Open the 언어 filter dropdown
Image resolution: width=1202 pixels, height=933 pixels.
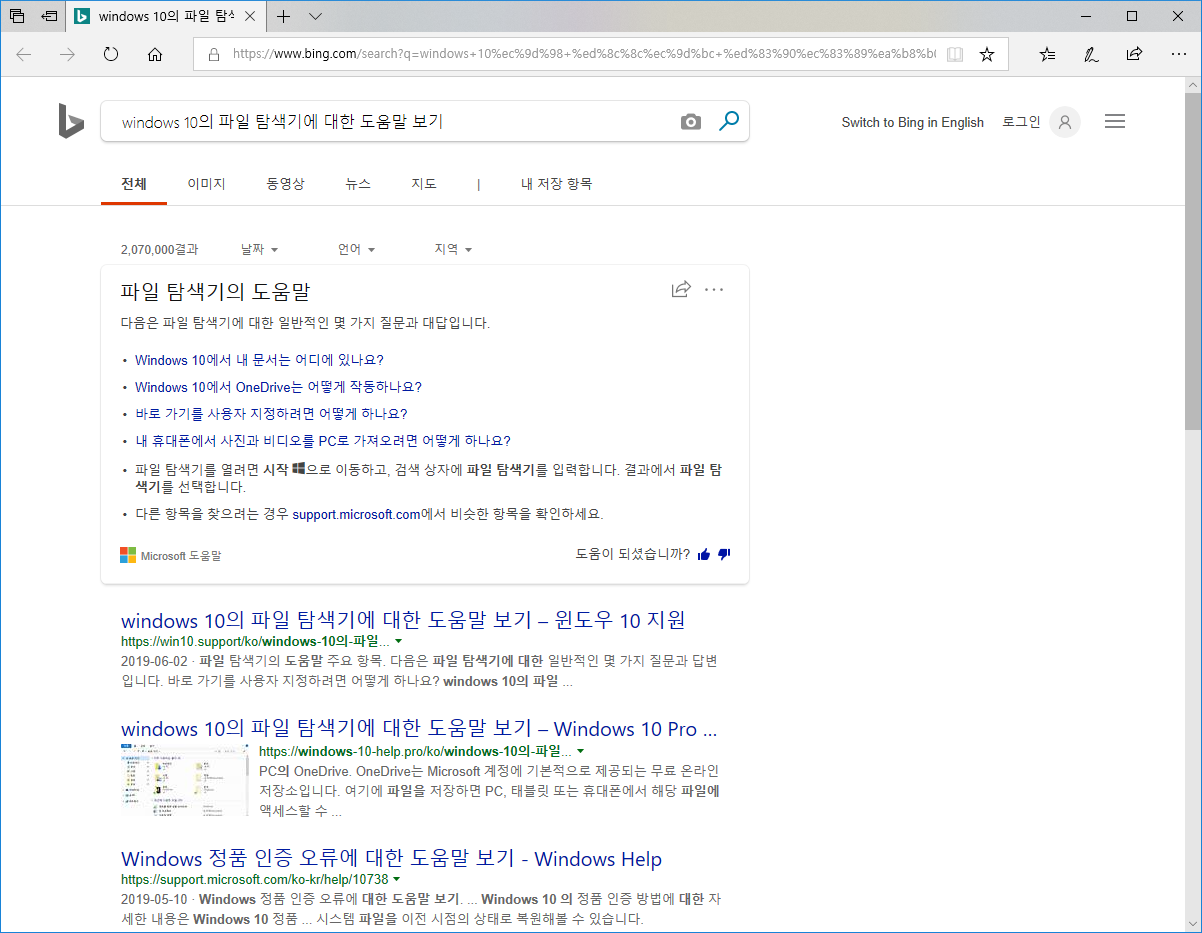click(x=356, y=249)
